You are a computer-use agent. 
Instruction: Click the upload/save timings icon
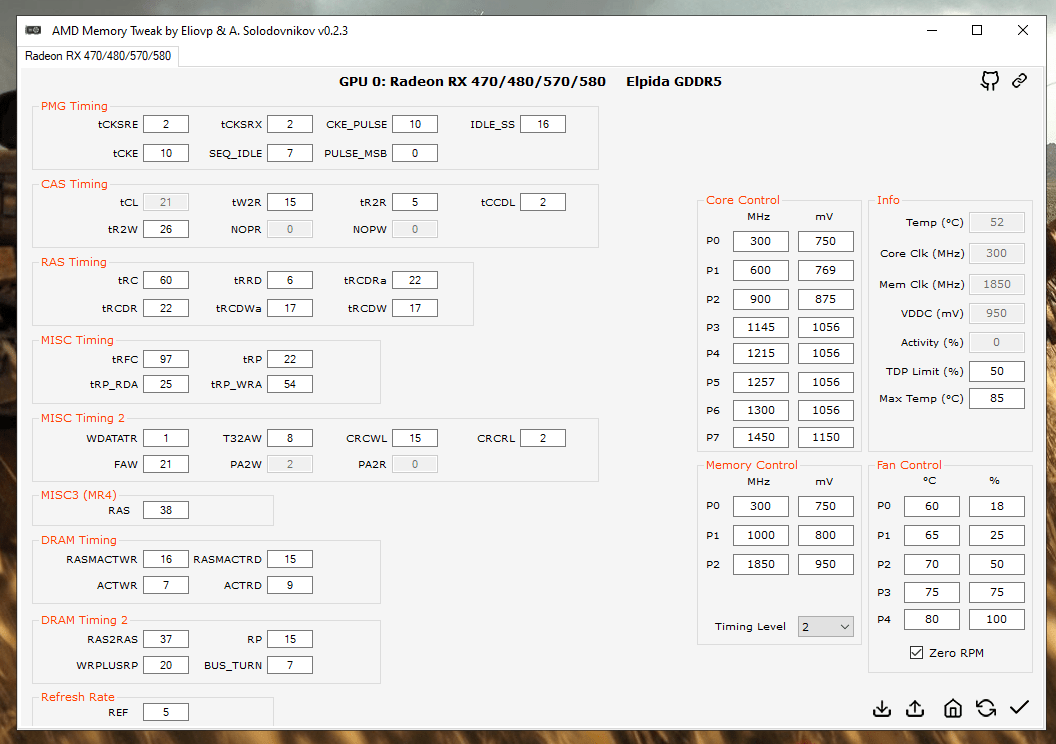[915, 708]
